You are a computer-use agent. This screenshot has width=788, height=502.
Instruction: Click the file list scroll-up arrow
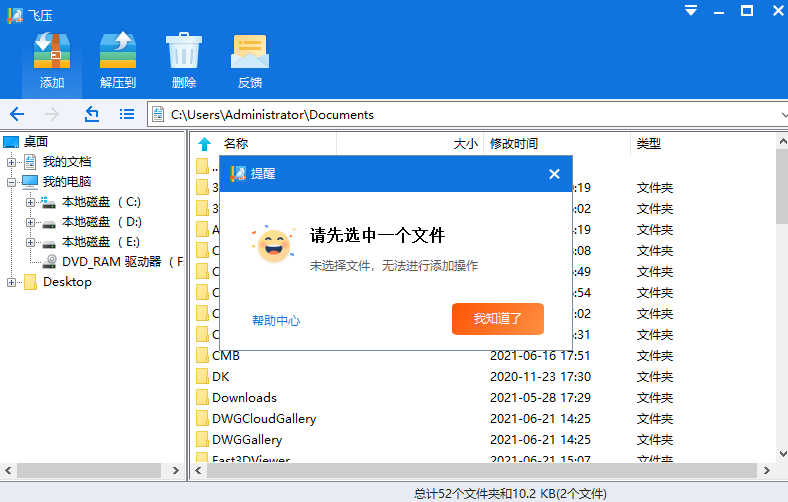782,142
